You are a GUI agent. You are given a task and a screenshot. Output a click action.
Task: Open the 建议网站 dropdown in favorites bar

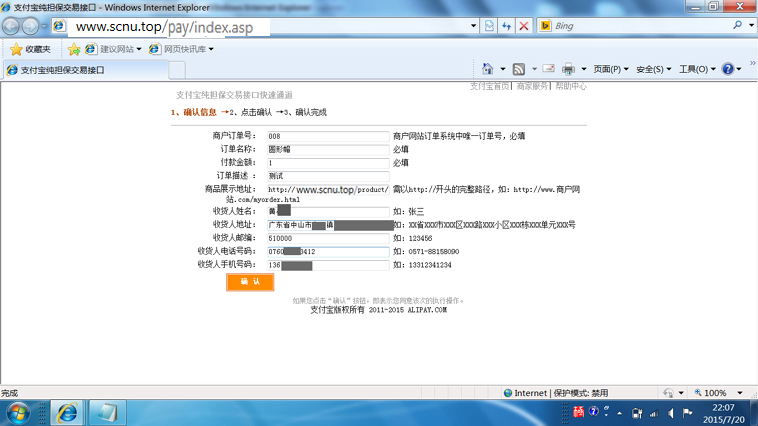tap(114, 49)
